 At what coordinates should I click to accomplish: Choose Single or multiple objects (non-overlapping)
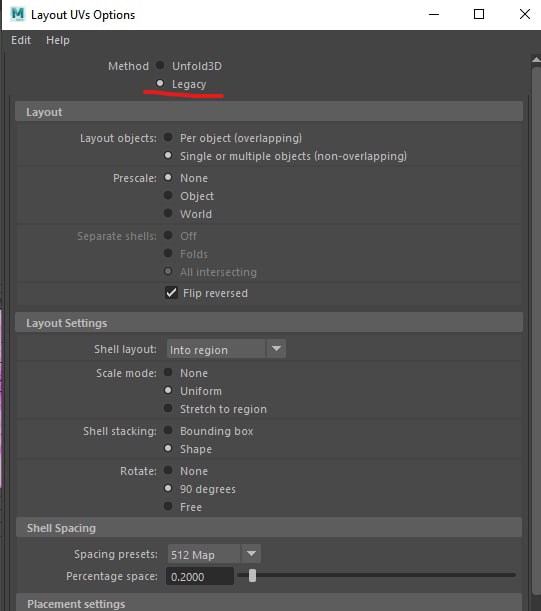pyautogui.click(x=168, y=155)
